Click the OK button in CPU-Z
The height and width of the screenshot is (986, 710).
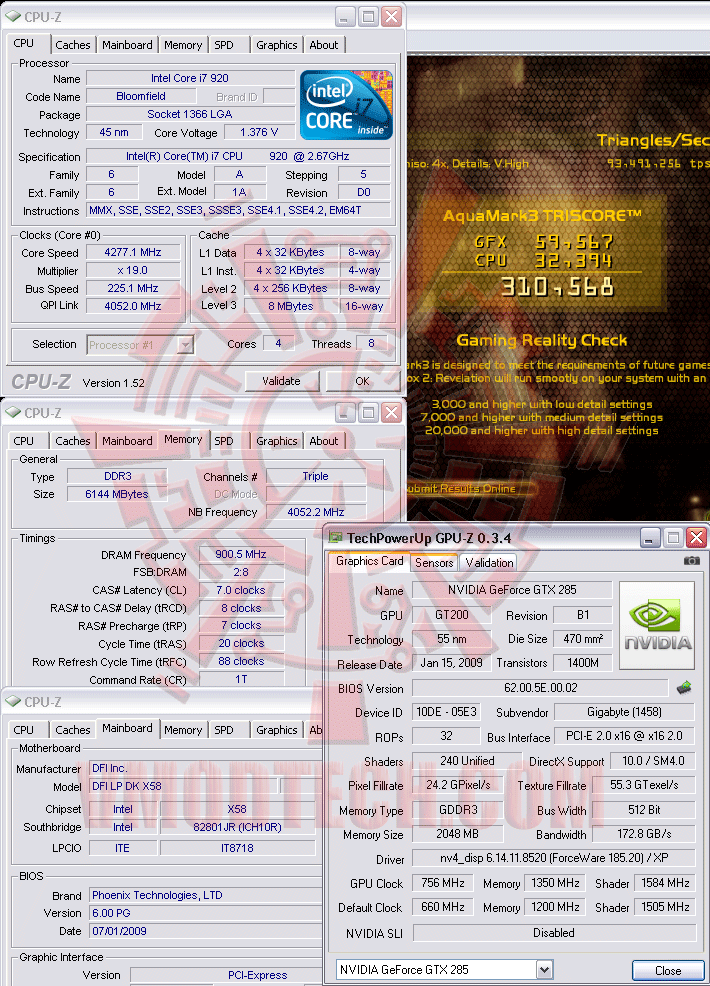(362, 381)
